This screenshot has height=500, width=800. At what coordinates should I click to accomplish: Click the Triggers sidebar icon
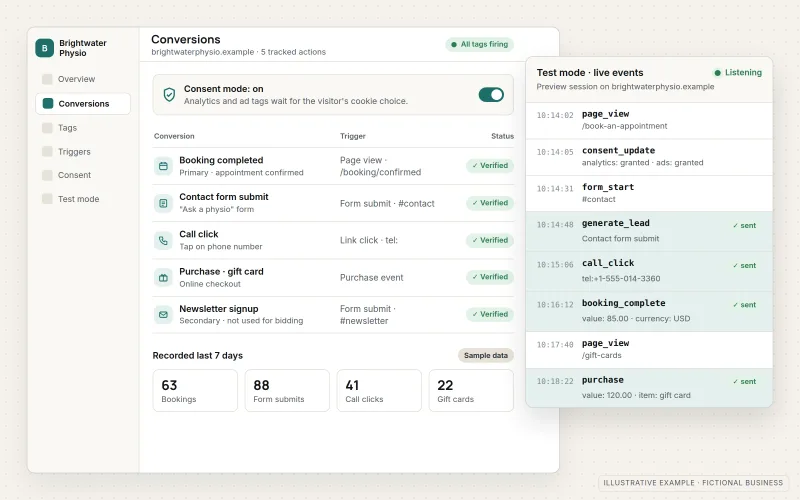pyautogui.click(x=47, y=152)
